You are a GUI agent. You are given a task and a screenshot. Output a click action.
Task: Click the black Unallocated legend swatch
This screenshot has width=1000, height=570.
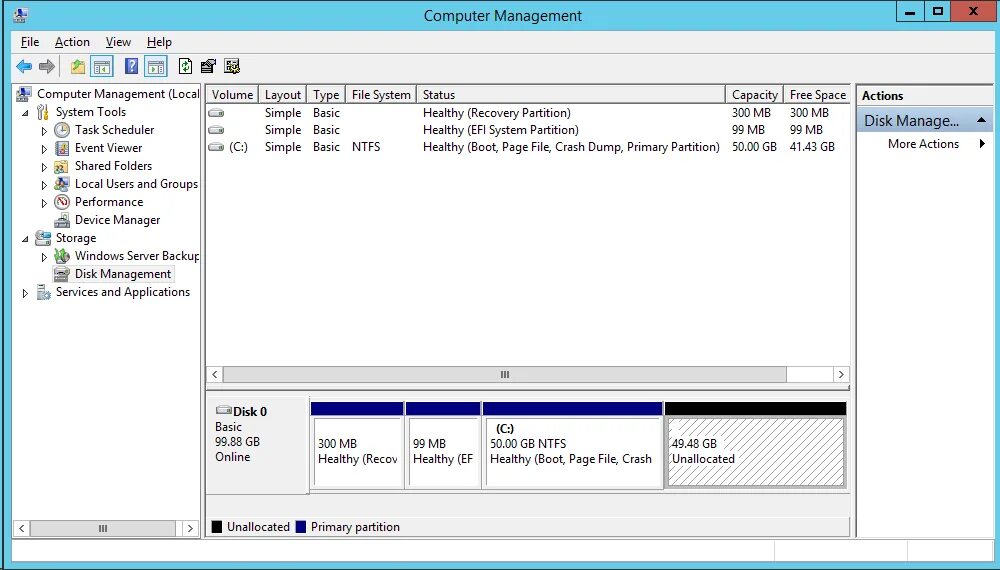point(217,527)
